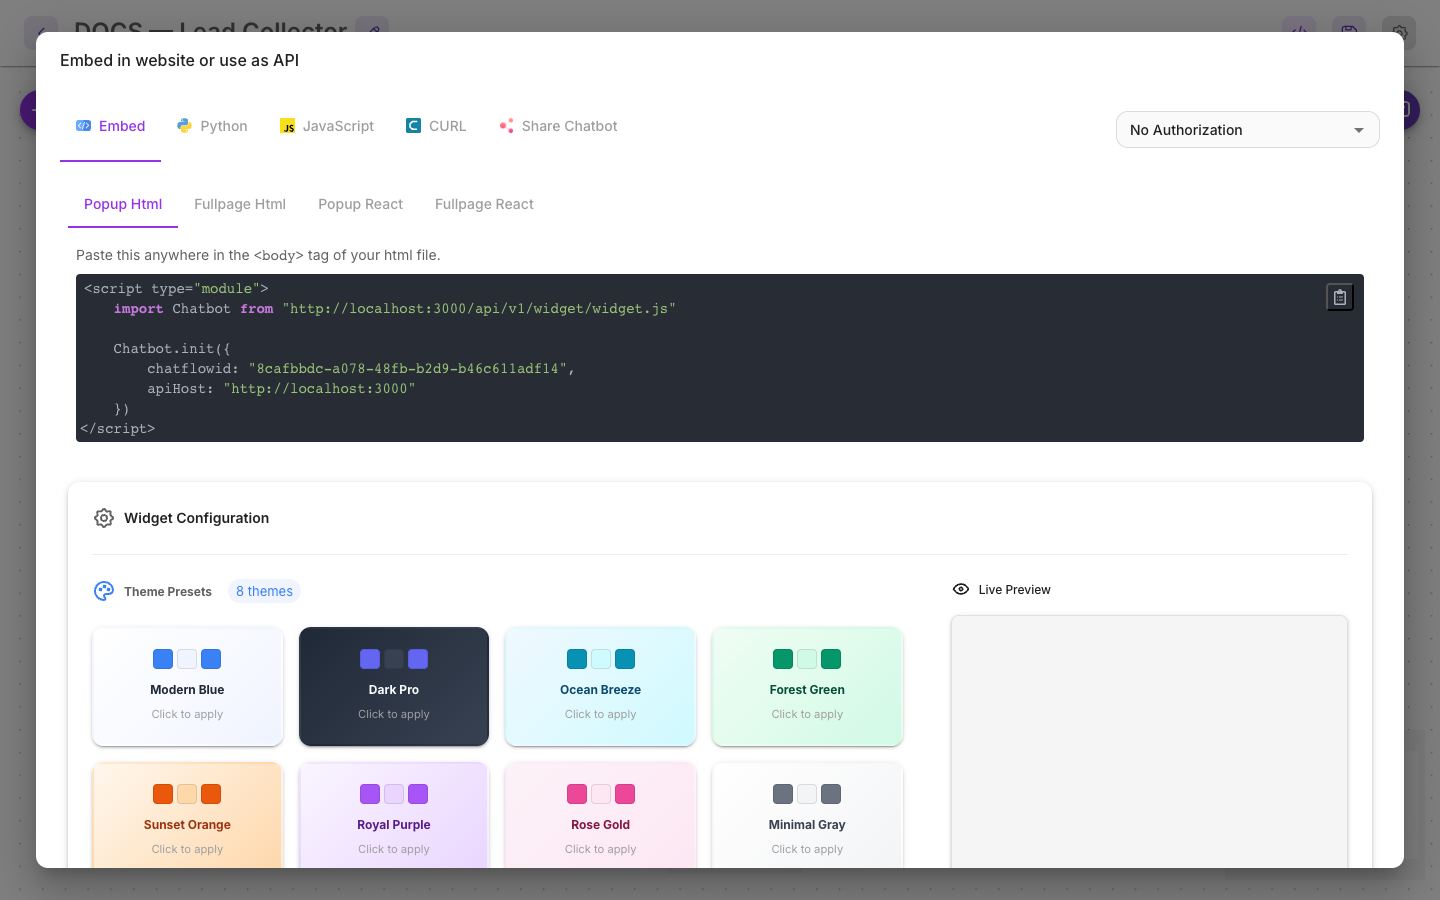Click the 8 themes badge
The image size is (1440, 900).
[x=264, y=591]
